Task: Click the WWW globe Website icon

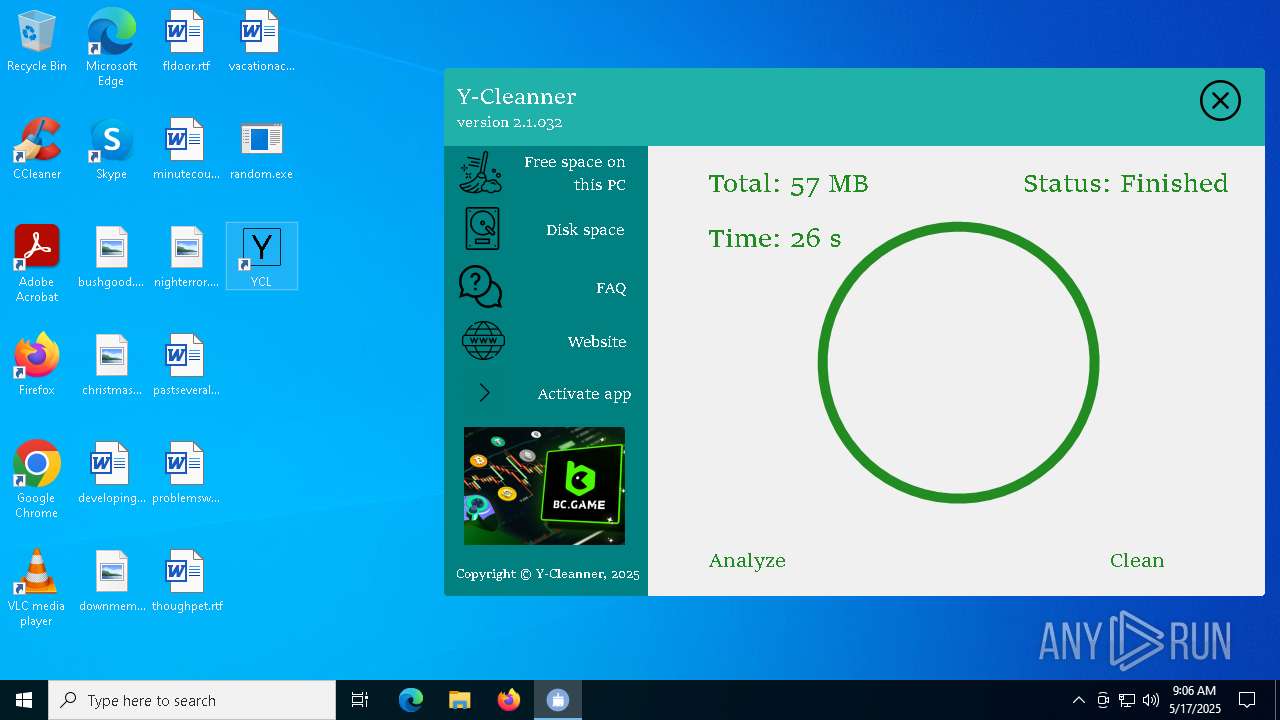Action: pyautogui.click(x=483, y=341)
